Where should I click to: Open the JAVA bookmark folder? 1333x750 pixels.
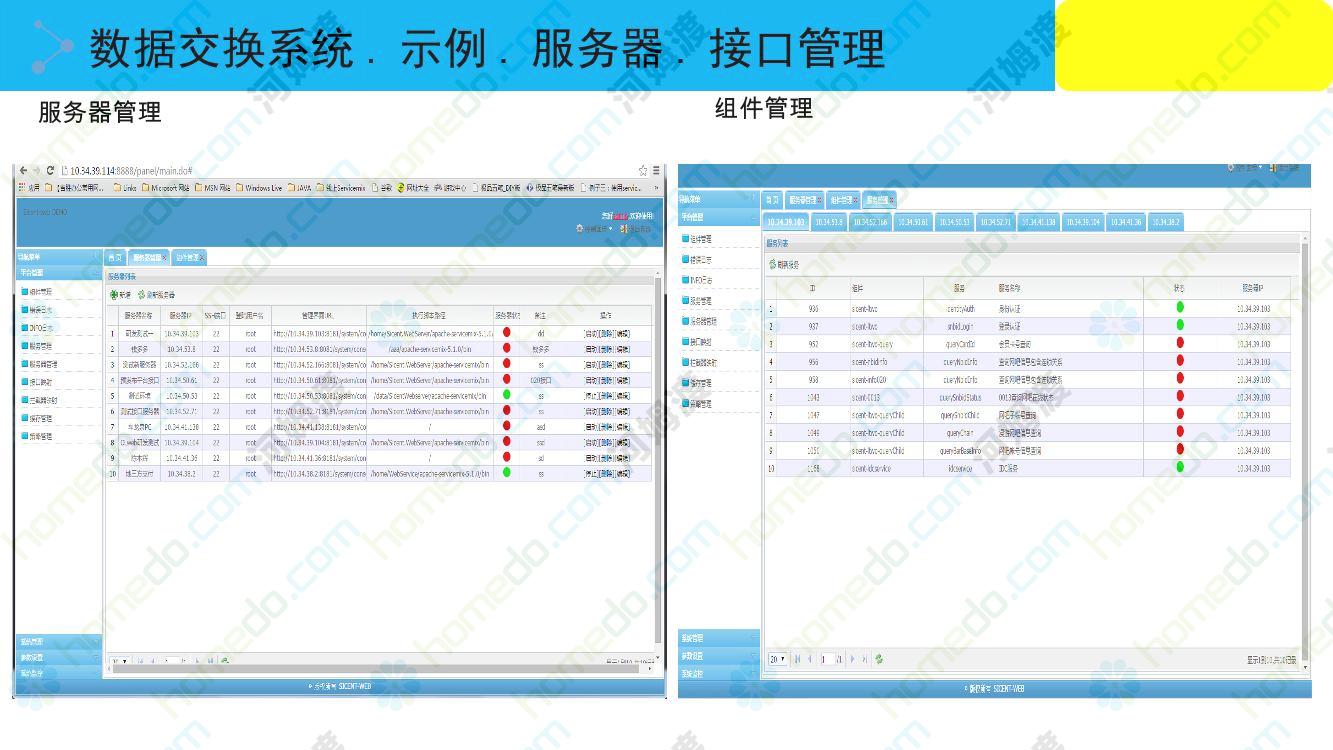[299, 187]
